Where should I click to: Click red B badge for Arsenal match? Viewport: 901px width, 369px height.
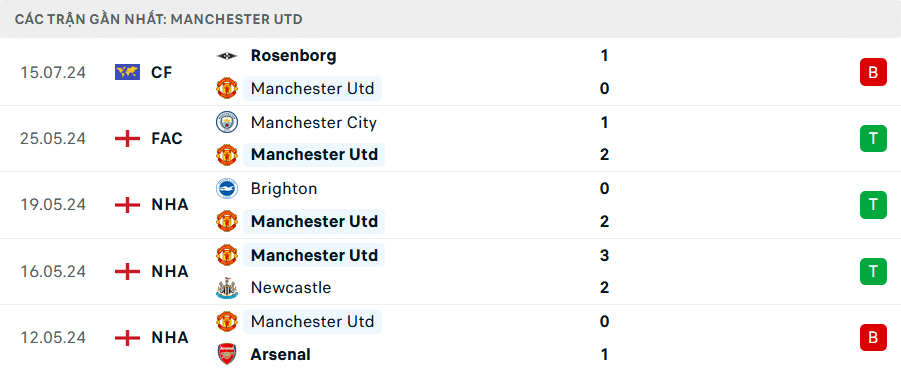873,337
